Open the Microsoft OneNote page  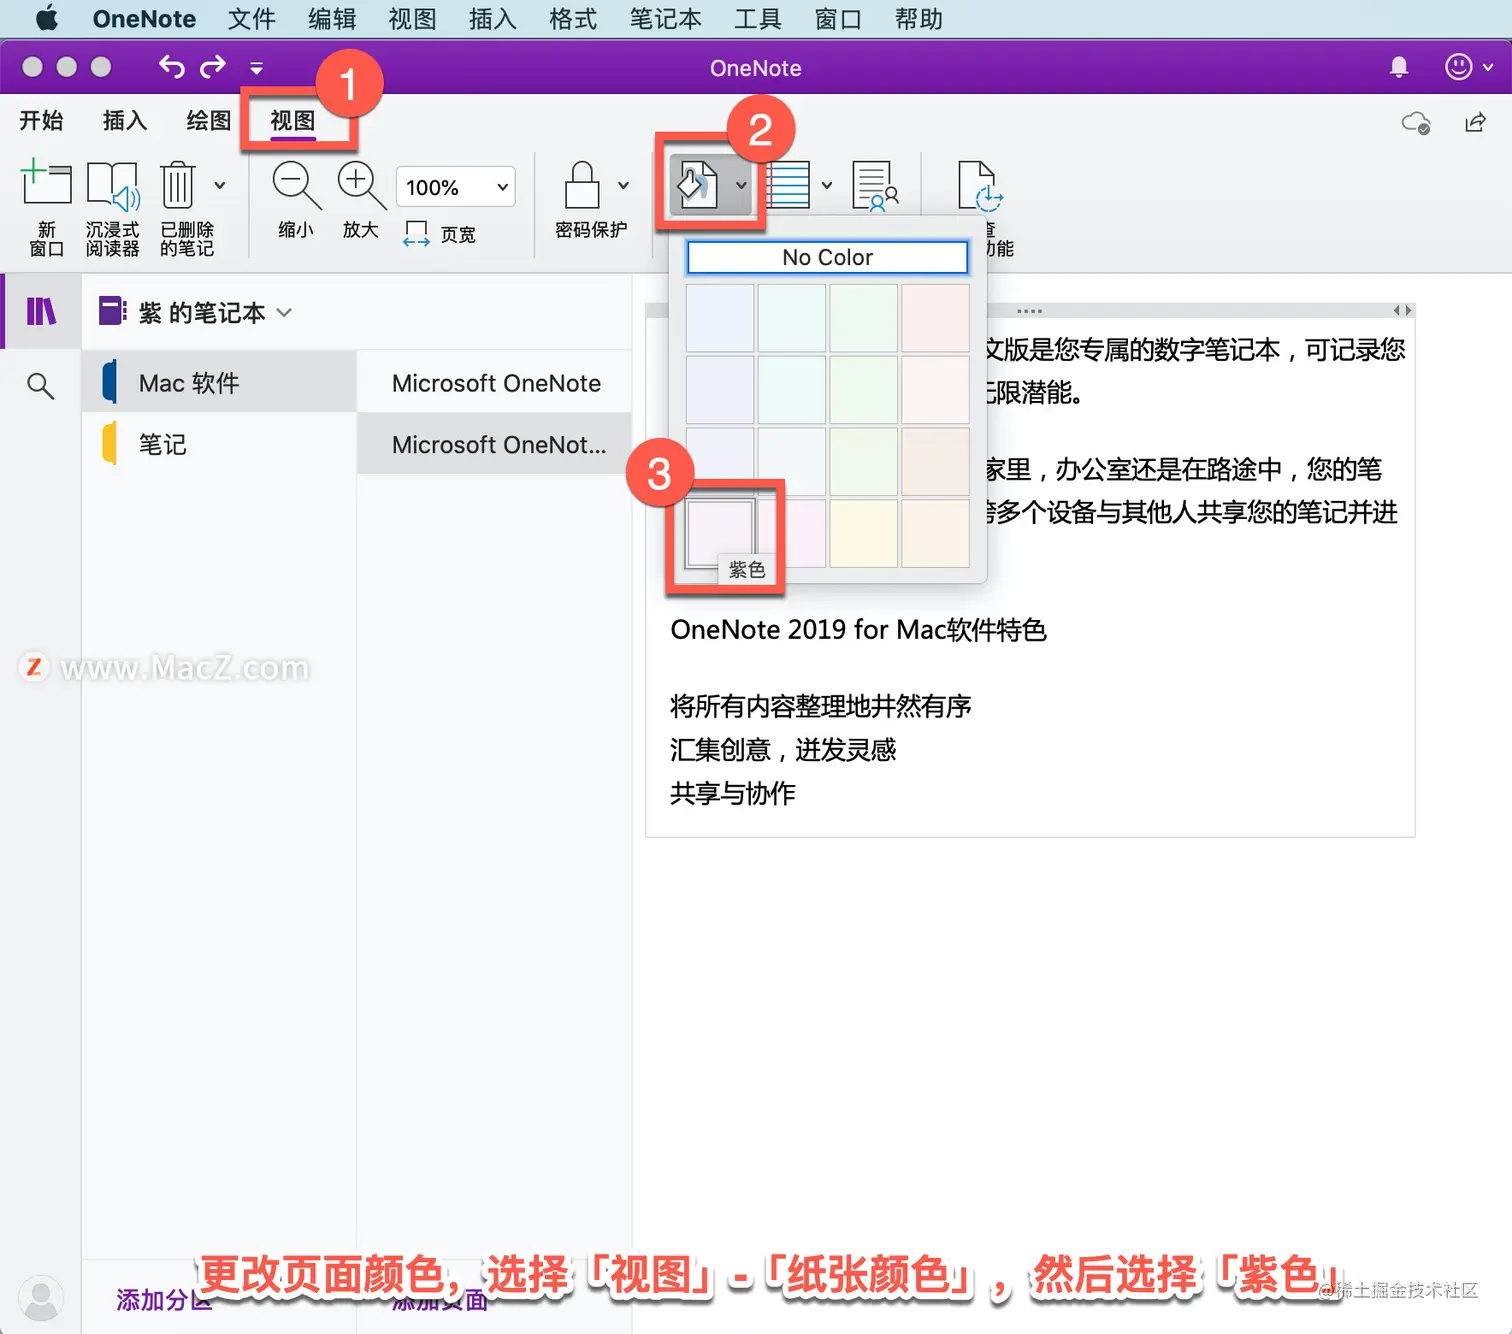tap(495, 382)
